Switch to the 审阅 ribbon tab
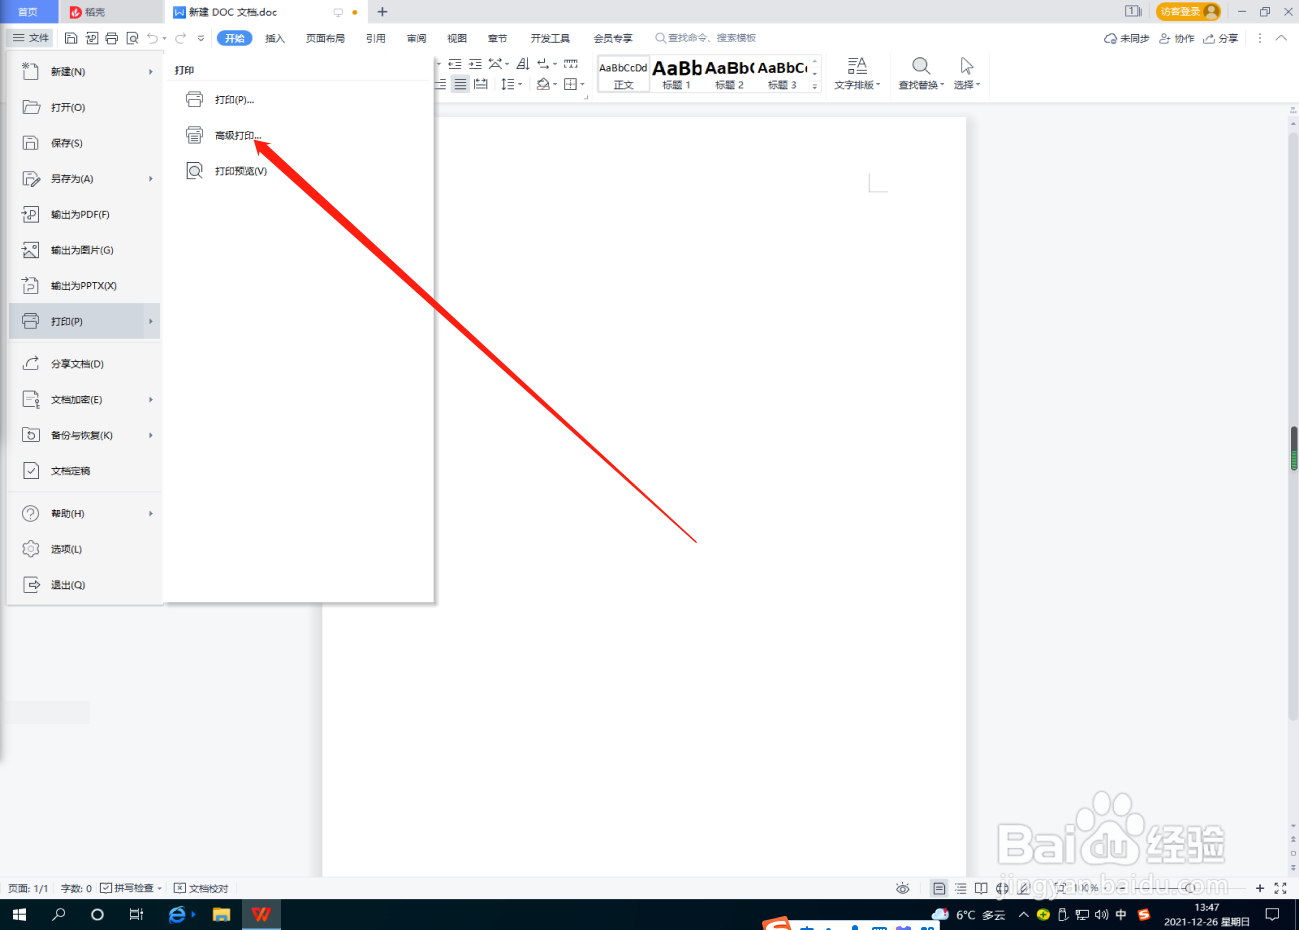The width and height of the screenshot is (1299, 930). click(416, 38)
